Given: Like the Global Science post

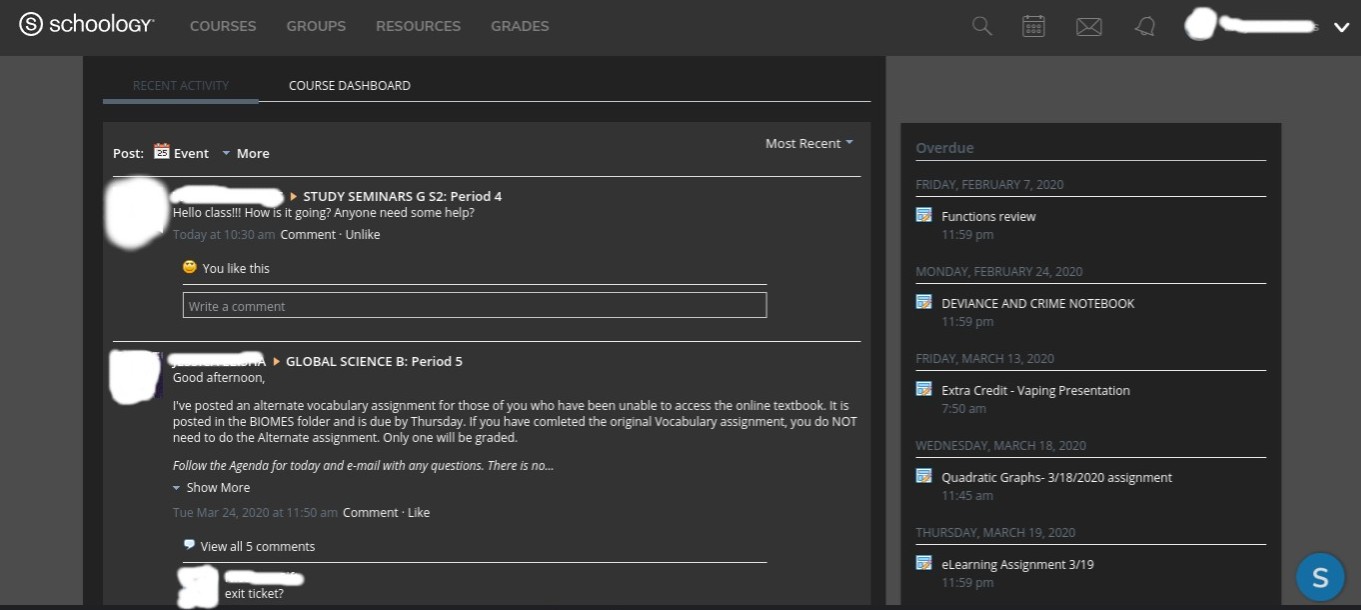Looking at the screenshot, I should click(x=419, y=512).
